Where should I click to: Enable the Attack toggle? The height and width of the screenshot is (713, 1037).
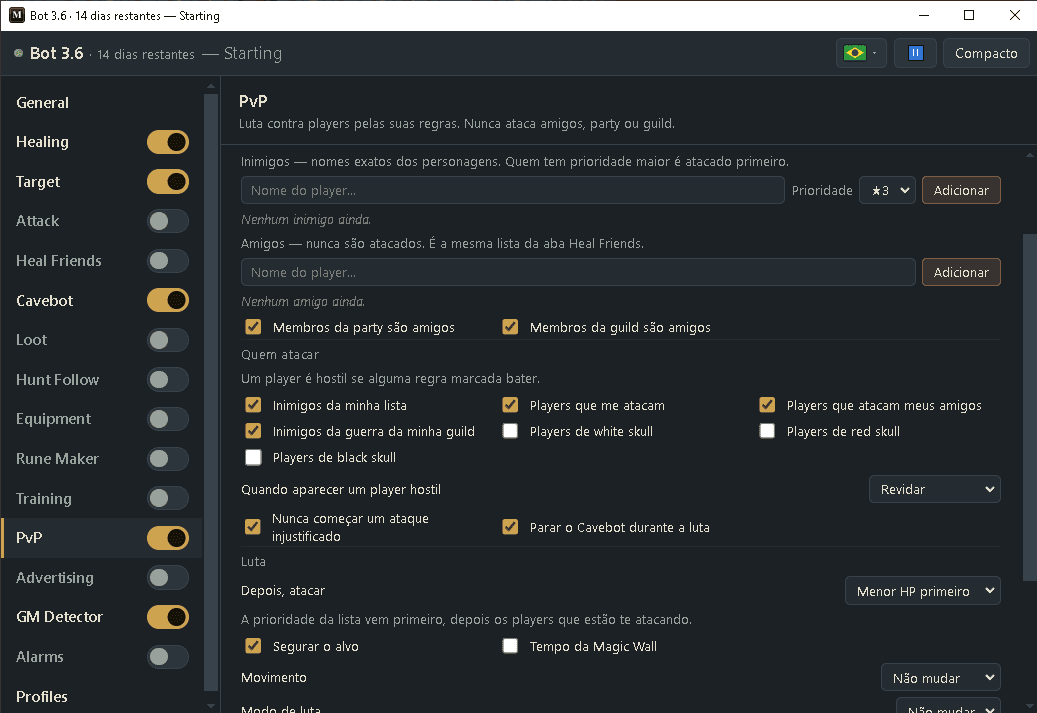[168, 221]
